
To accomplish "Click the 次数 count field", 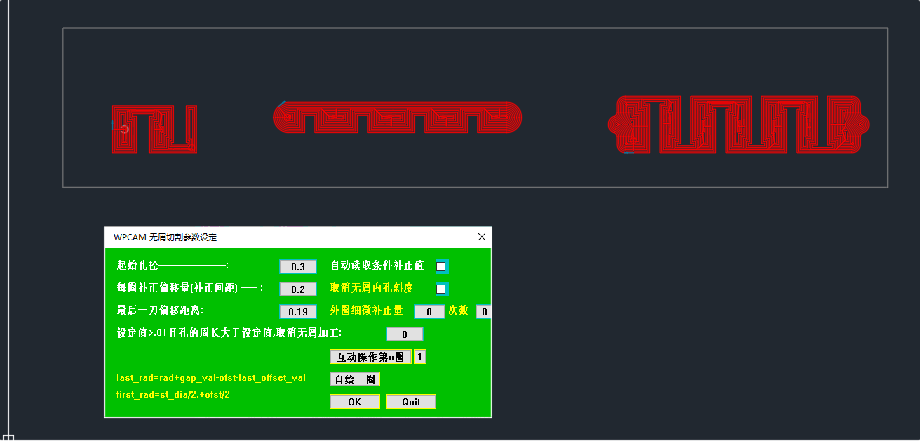I will [x=484, y=311].
